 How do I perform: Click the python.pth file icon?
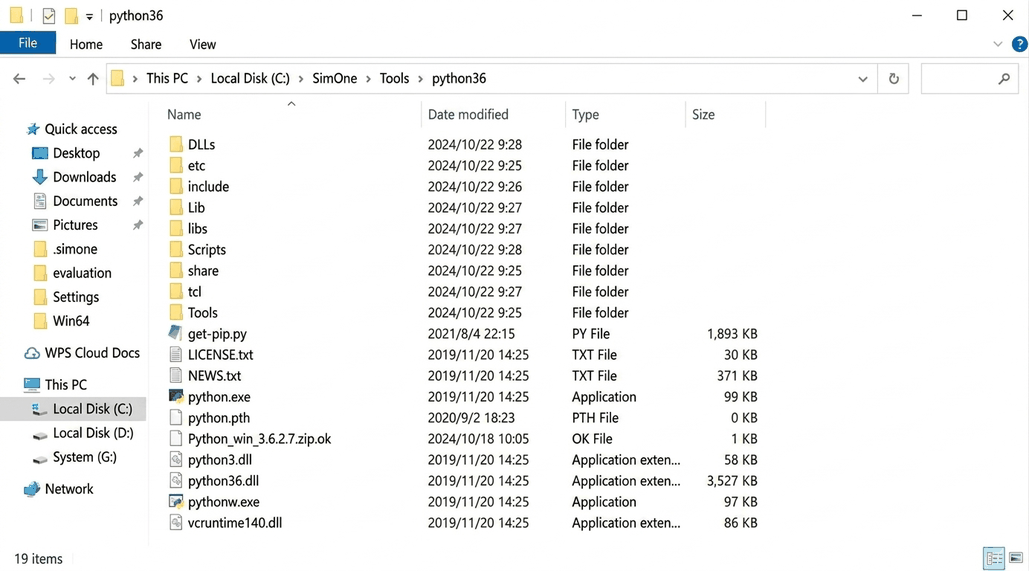tap(175, 417)
